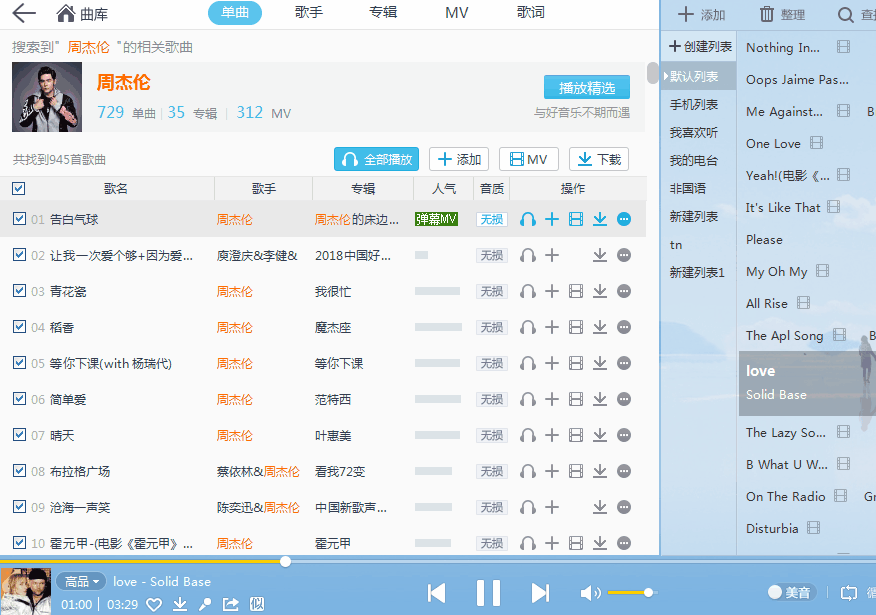The height and width of the screenshot is (615, 876).
Task: Favorite the current song with heart icon
Action: click(154, 604)
